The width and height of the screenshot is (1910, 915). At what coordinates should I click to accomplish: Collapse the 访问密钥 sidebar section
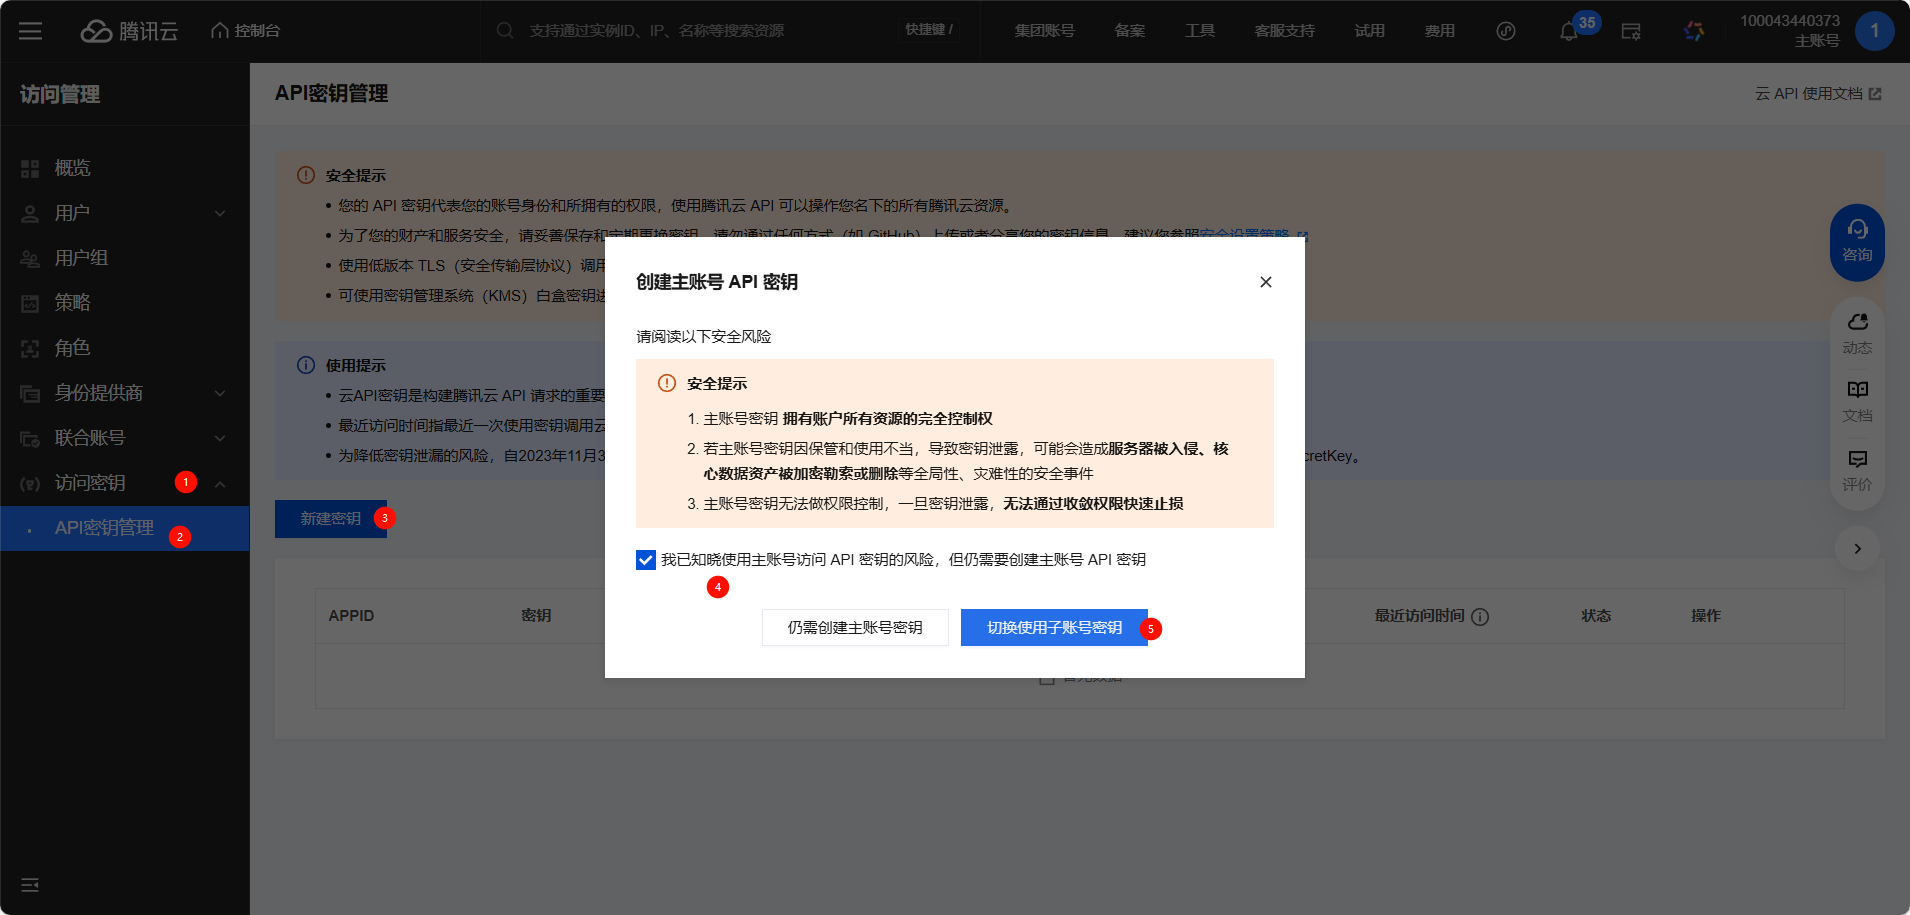(x=220, y=484)
